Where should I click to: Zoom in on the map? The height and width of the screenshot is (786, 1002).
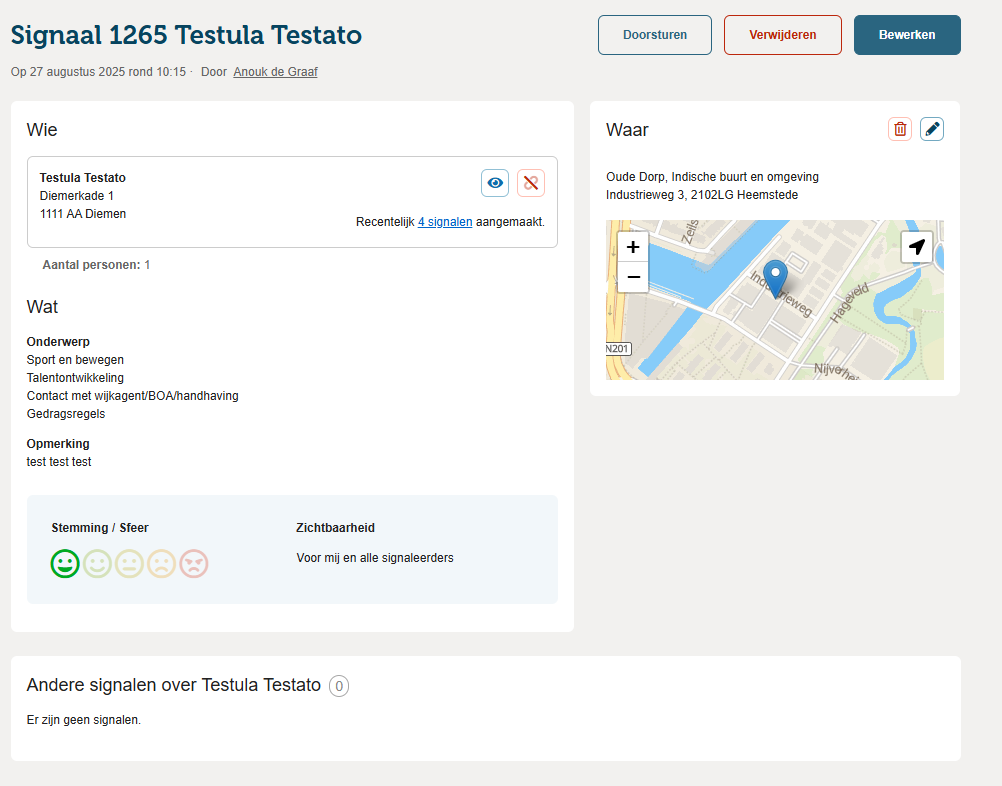(633, 247)
